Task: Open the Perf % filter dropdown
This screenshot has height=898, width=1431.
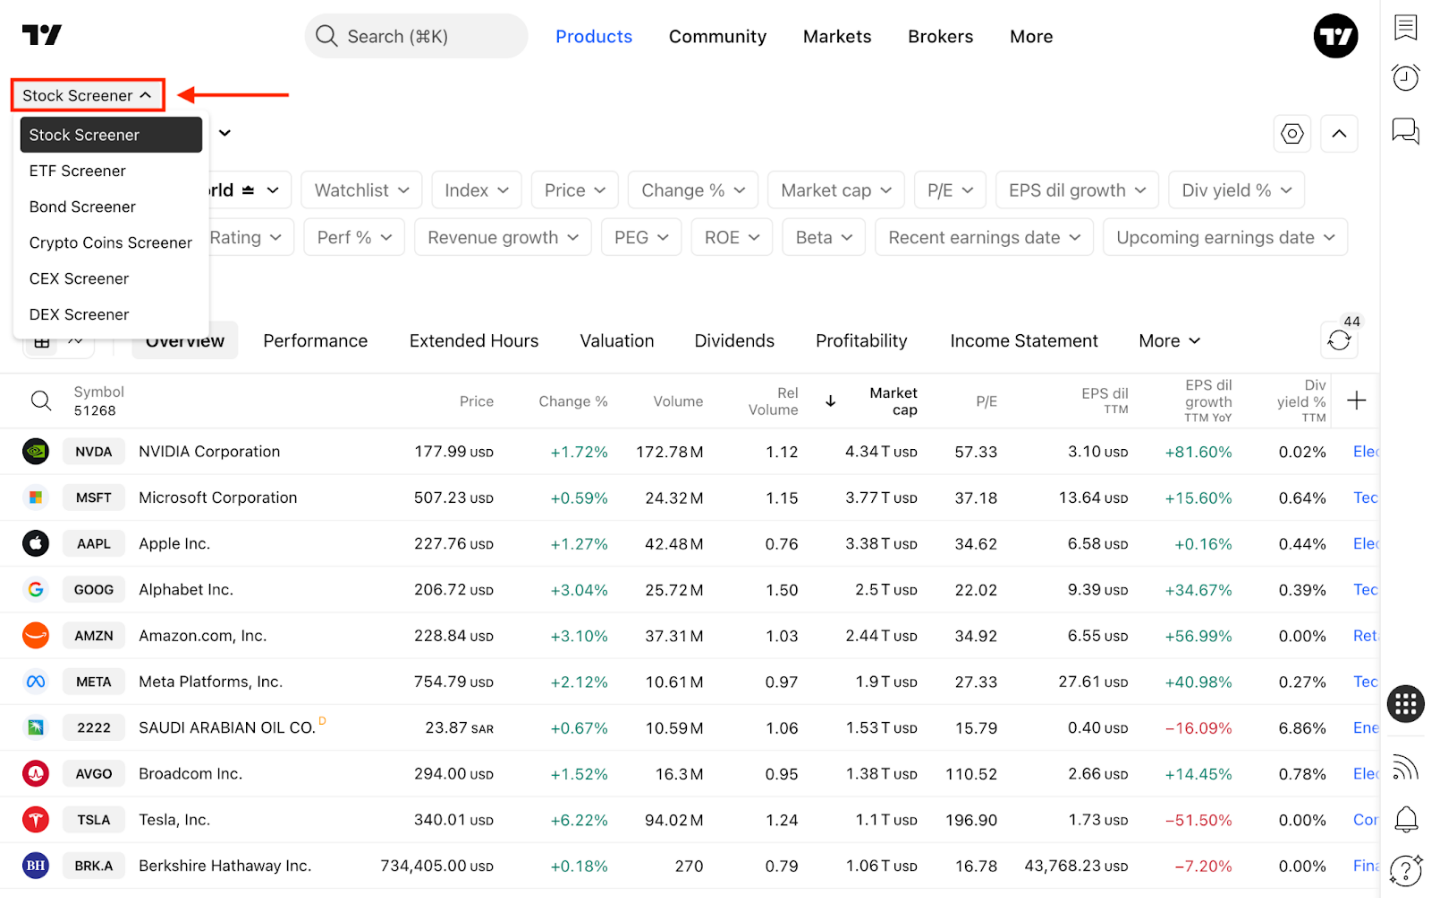Action: tap(354, 237)
